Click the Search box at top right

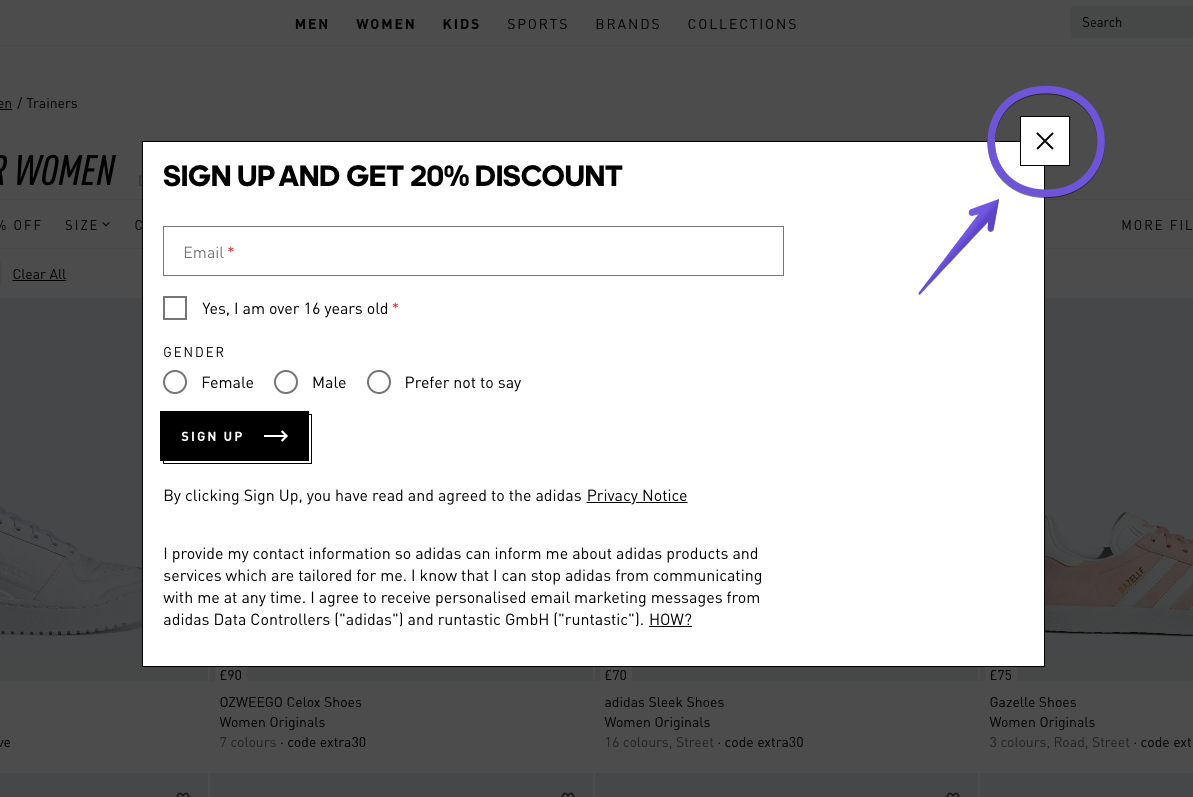(x=1131, y=21)
